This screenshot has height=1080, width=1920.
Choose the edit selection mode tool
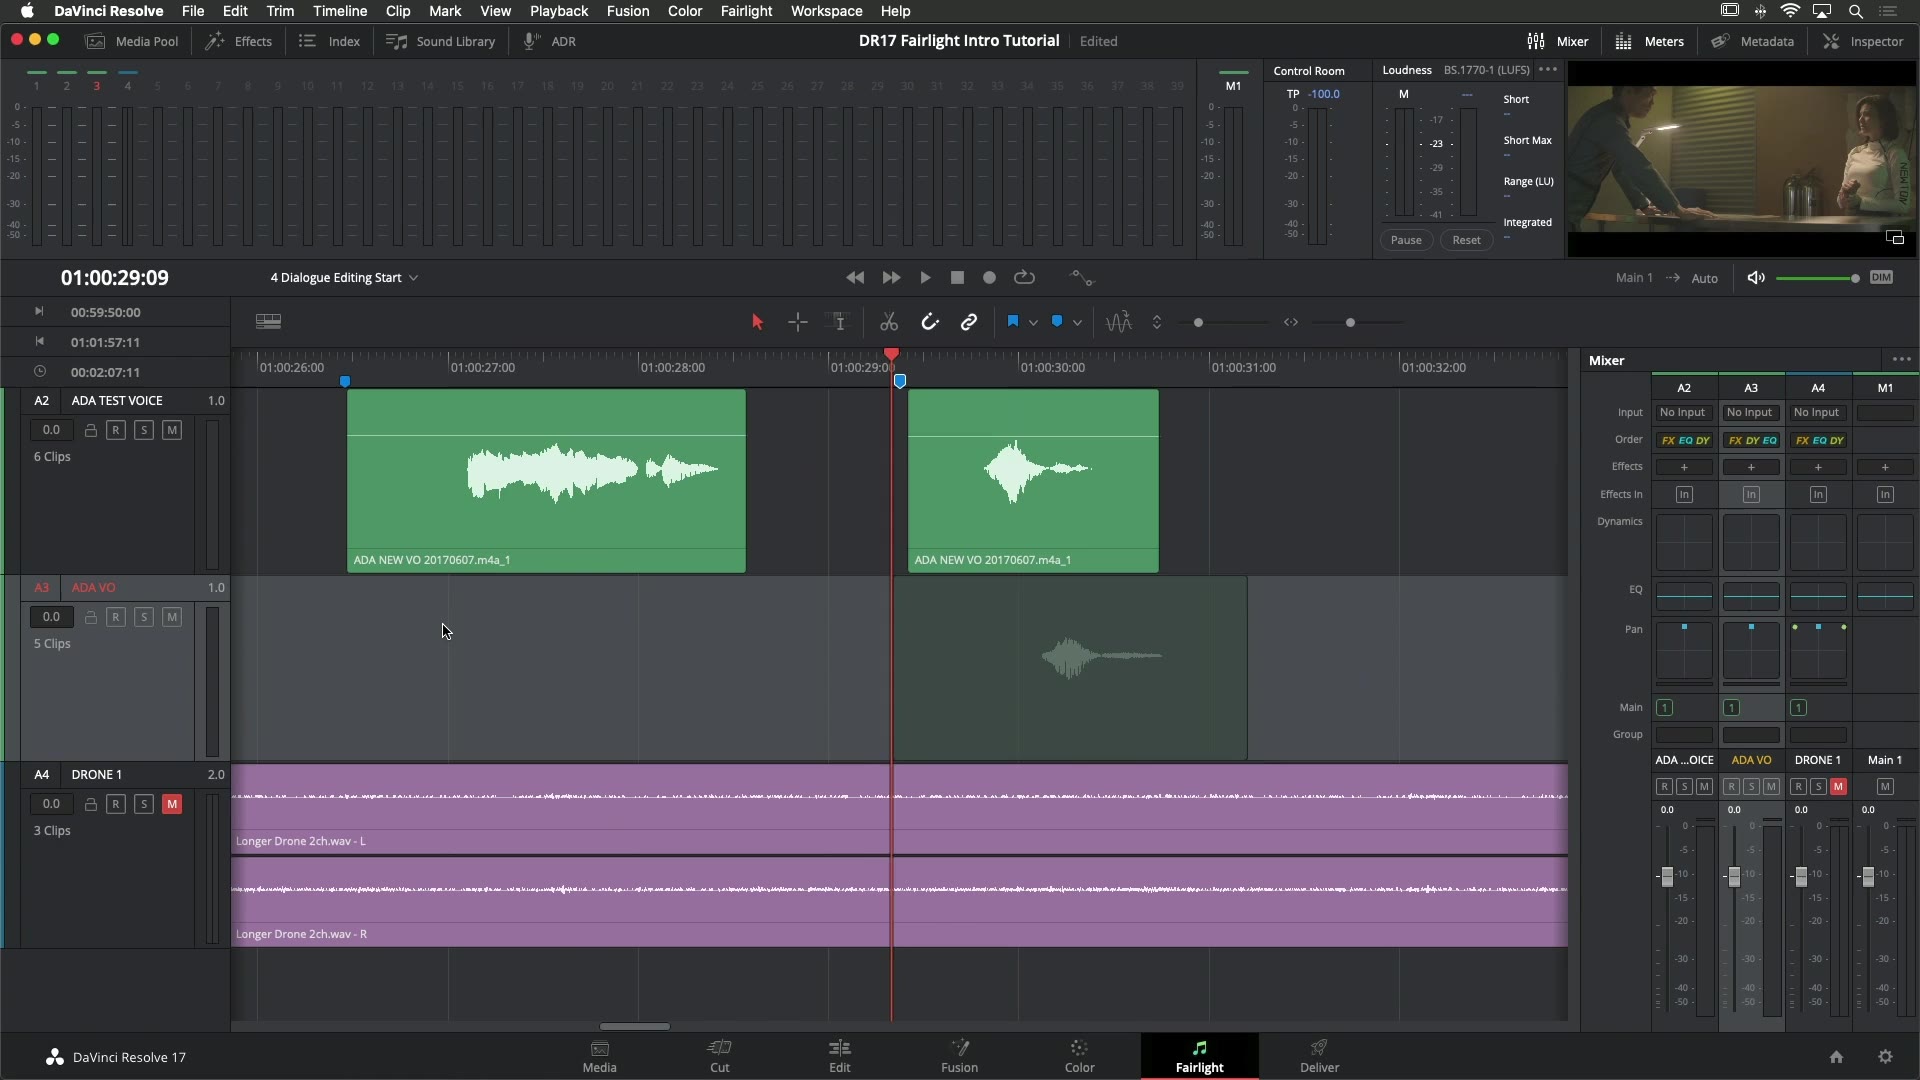tap(838, 322)
